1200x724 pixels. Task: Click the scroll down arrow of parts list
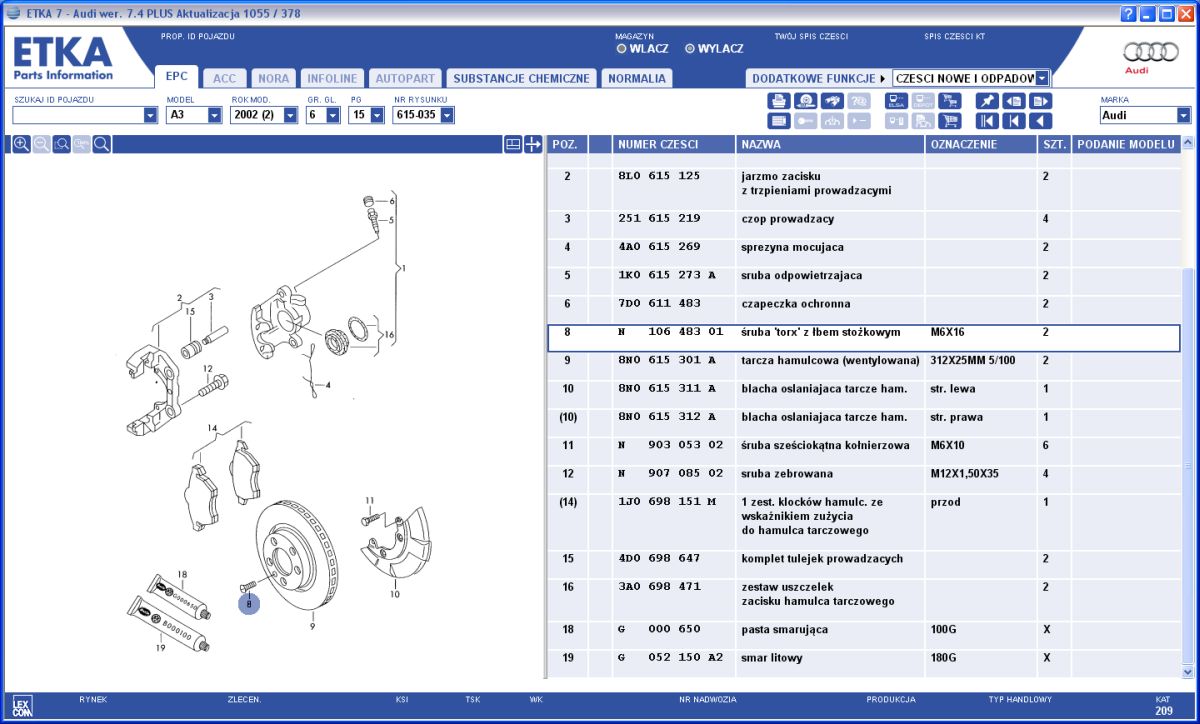coord(1188,672)
